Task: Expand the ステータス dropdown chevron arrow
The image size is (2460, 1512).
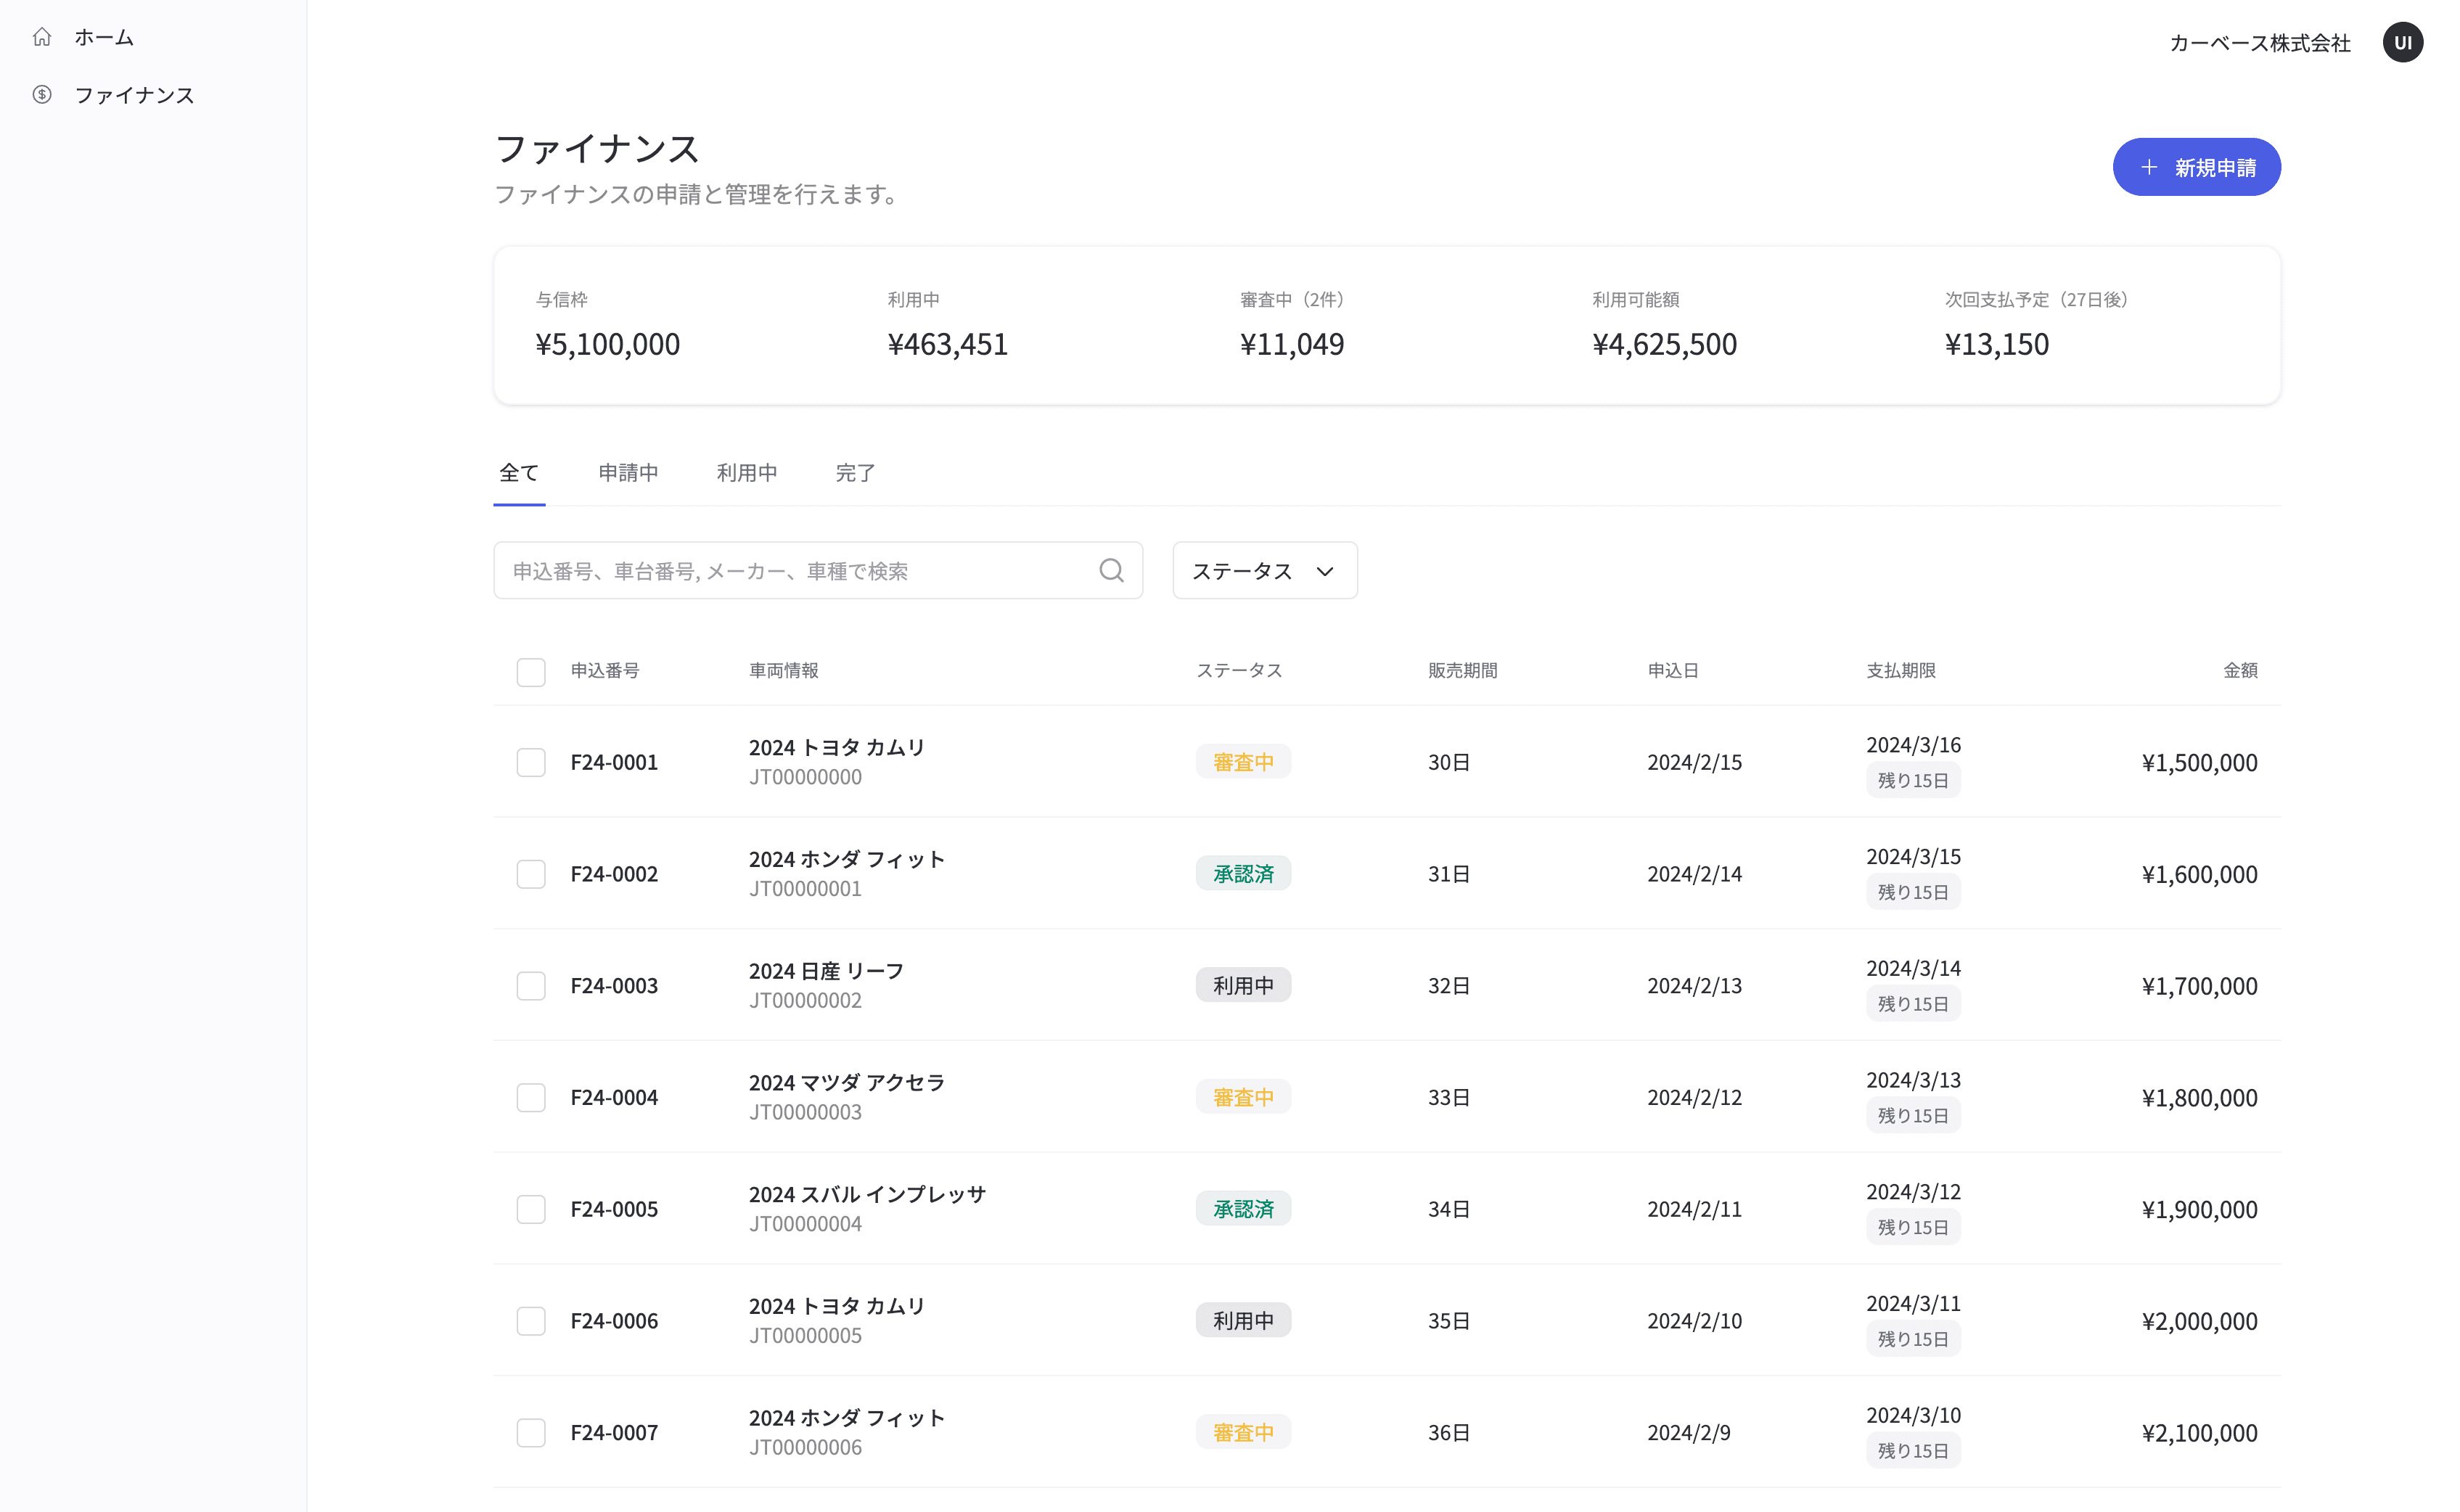Action: click(1325, 571)
